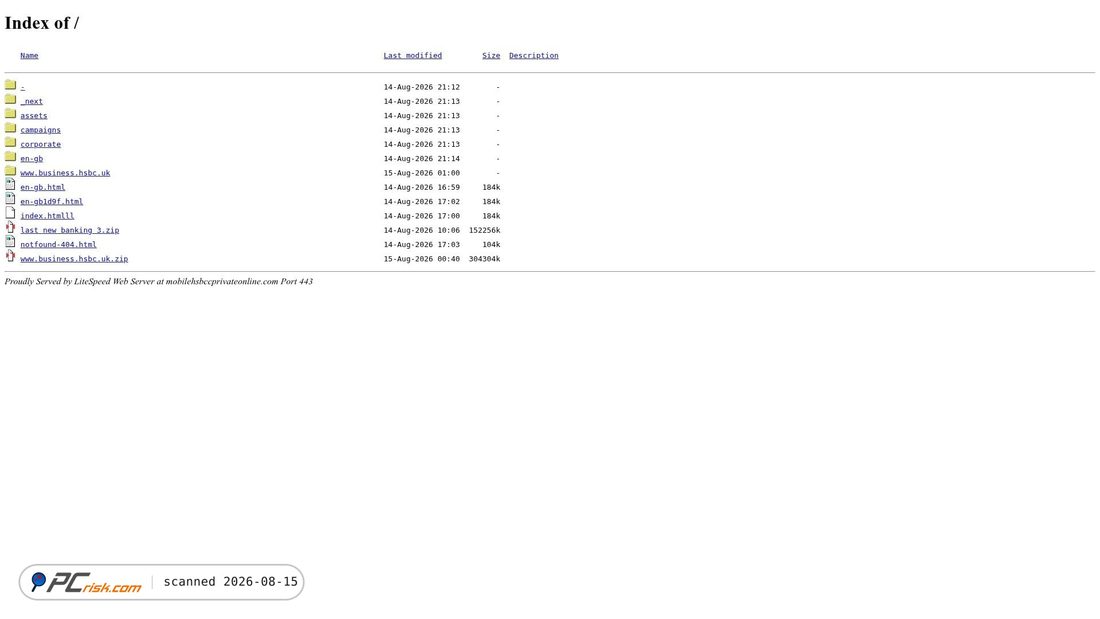Select the date 14-Aug-2026 16:59
This screenshot has height=619, width=1100.
422,187
